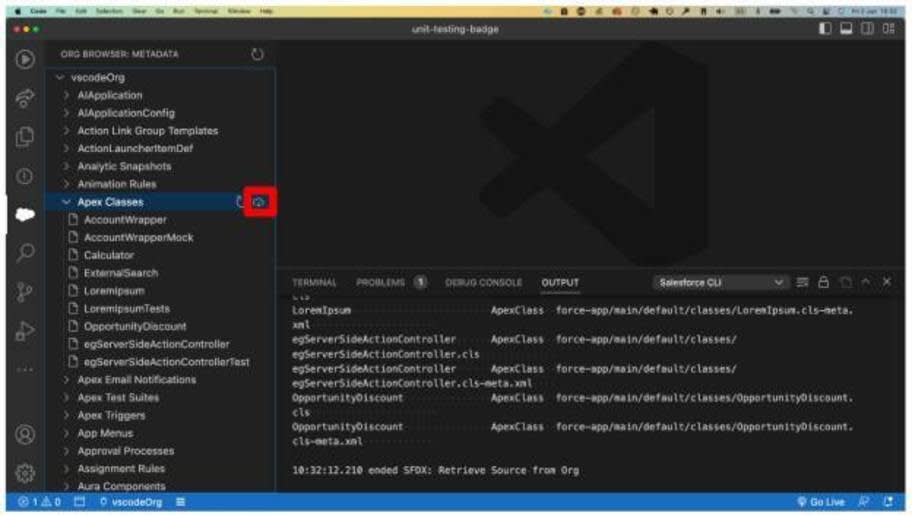Image resolution: width=912 pixels, height=516 pixels.
Task: Open the Apple menu
Action: coord(17,11)
